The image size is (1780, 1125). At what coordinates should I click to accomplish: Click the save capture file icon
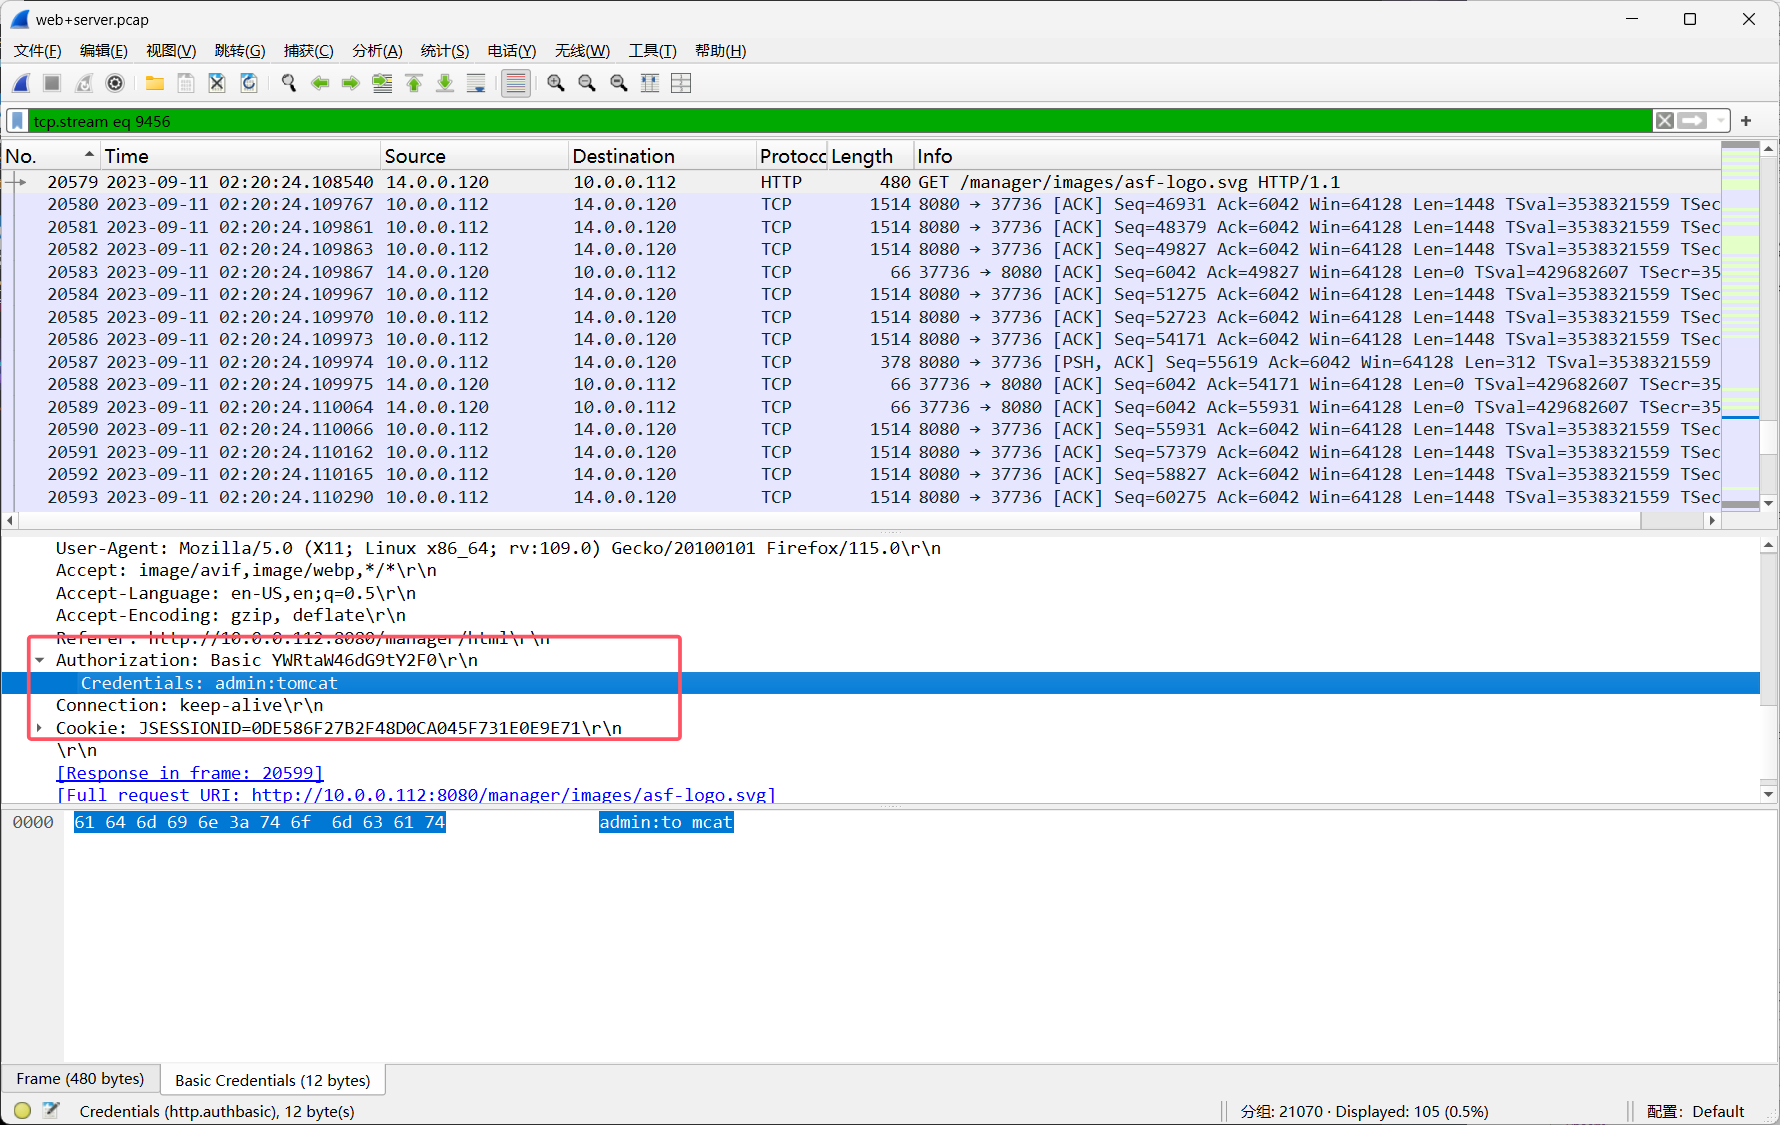click(186, 83)
